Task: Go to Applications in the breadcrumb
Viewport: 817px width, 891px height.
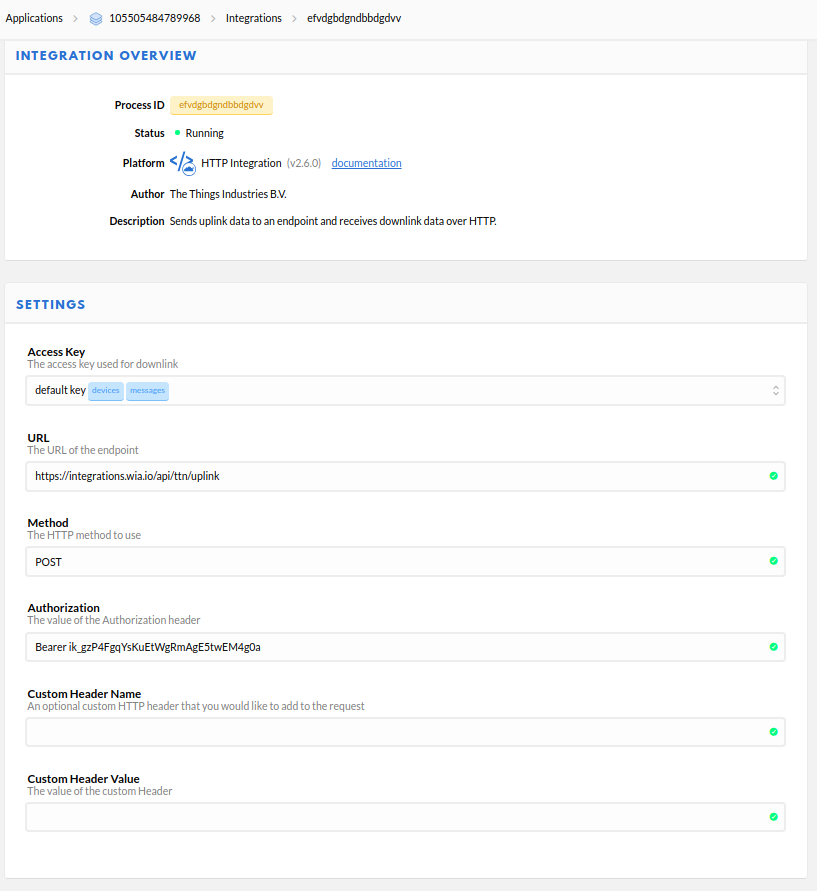Action: pyautogui.click(x=34, y=18)
